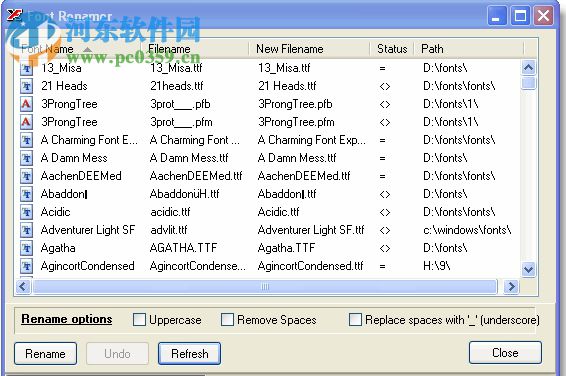Click path H:\9\
566x376 pixels.
[x=437, y=266]
